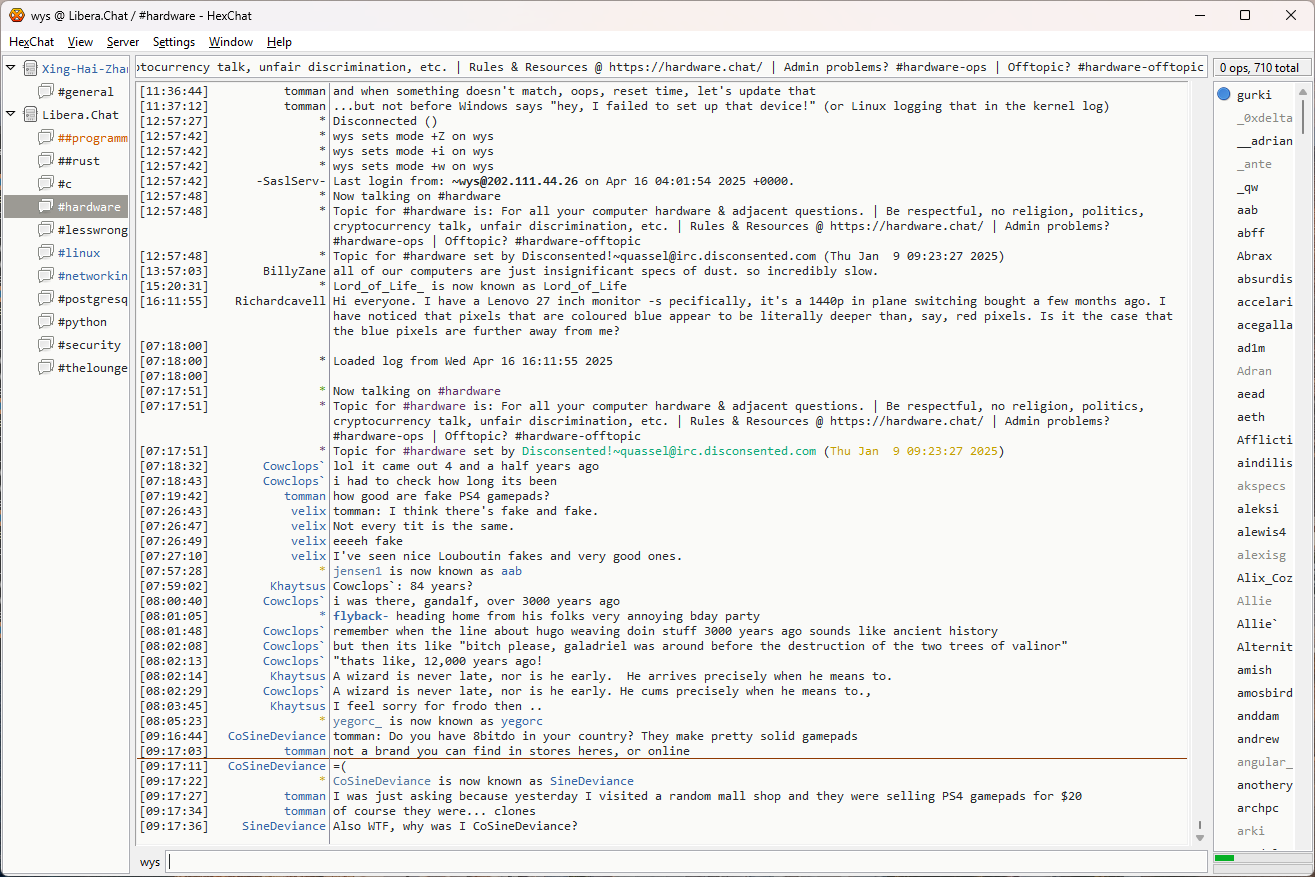Screen dimensions: 1315x877
Task: Click the message input field
Action: 685,862
